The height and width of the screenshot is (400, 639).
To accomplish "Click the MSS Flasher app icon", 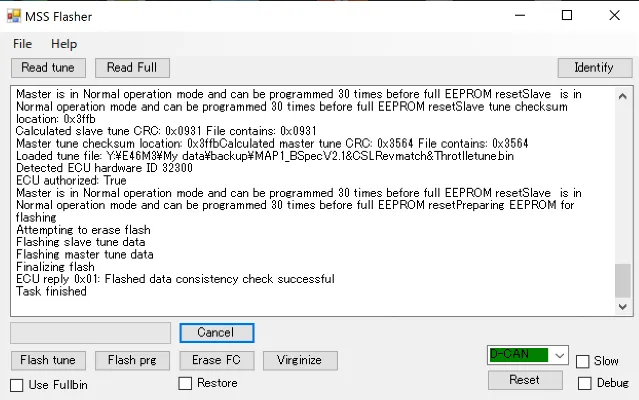I will (14, 16).
